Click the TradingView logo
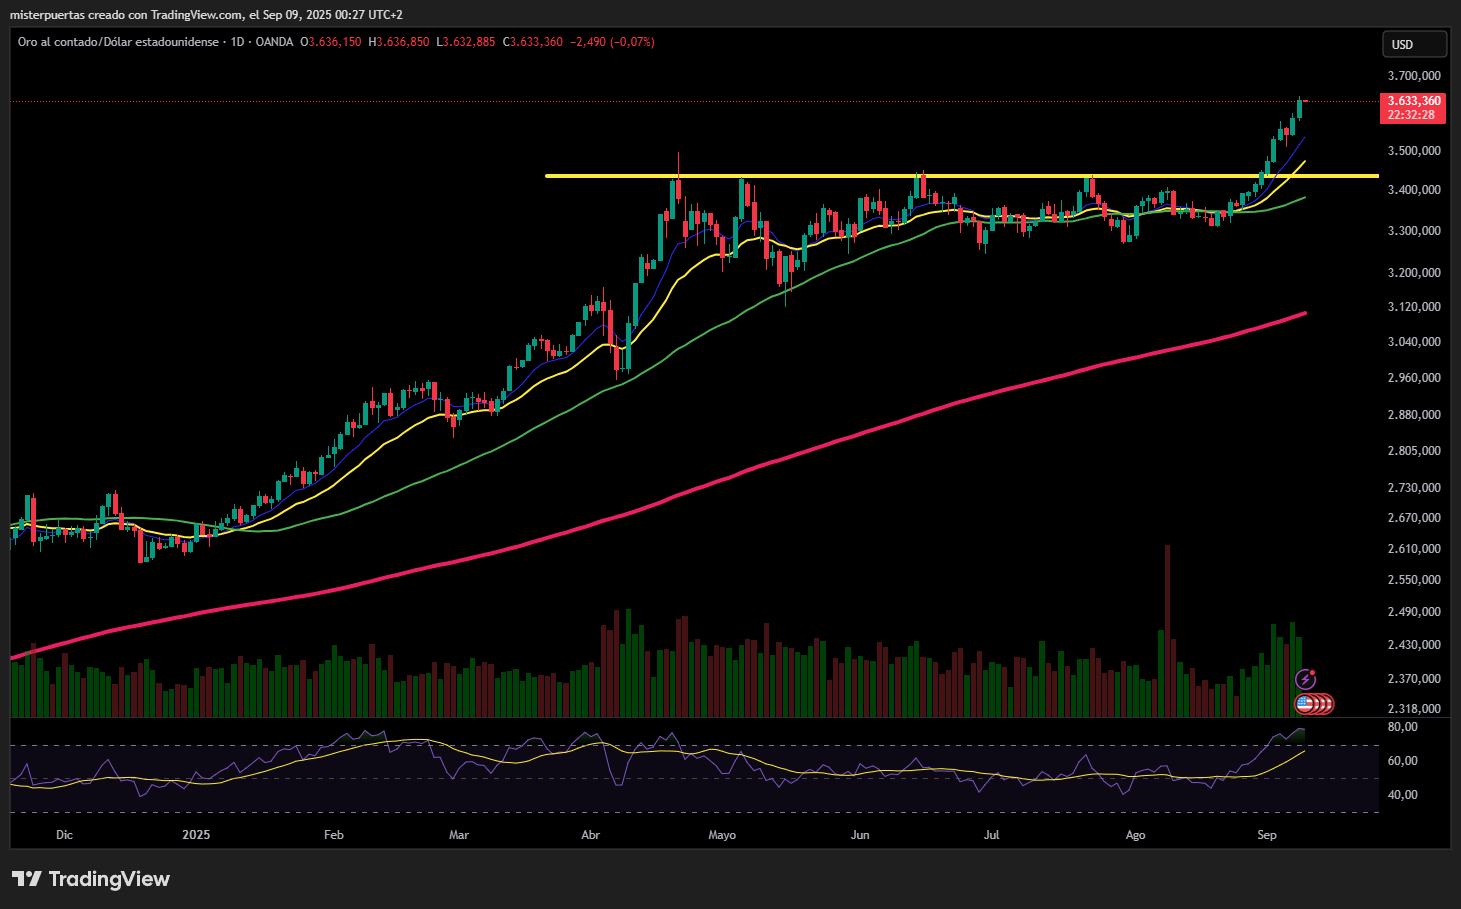 tap(91, 879)
